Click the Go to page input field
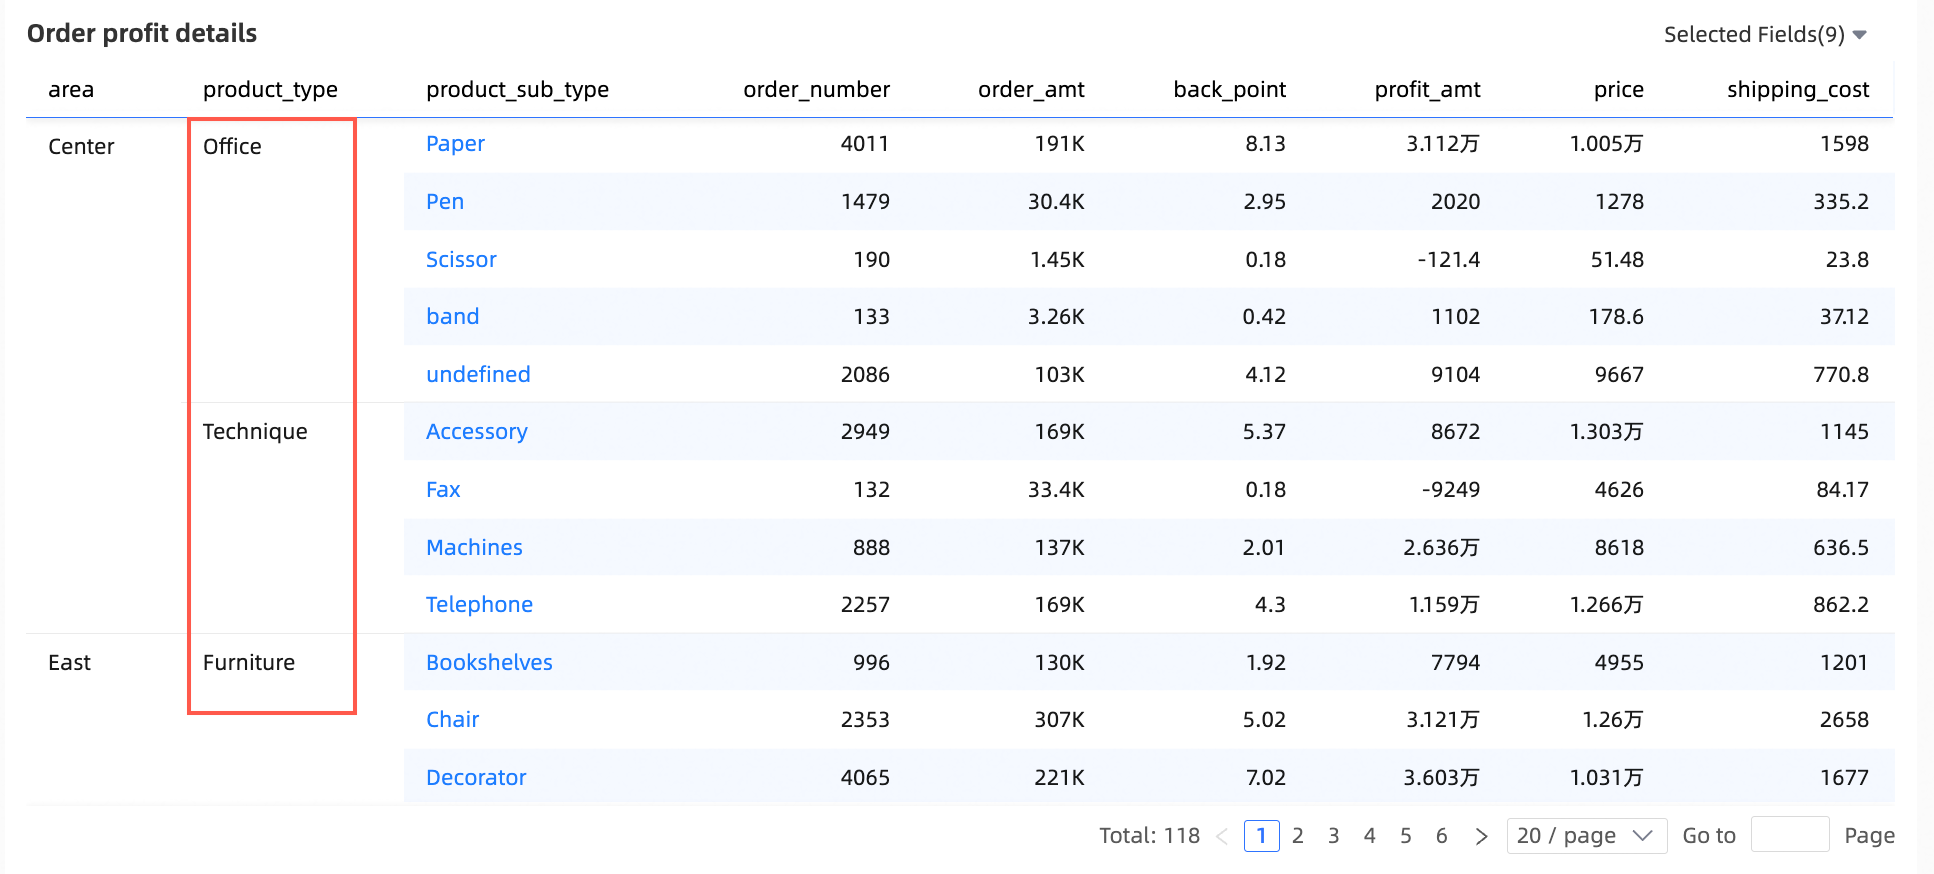The width and height of the screenshot is (1934, 874). (x=1790, y=834)
